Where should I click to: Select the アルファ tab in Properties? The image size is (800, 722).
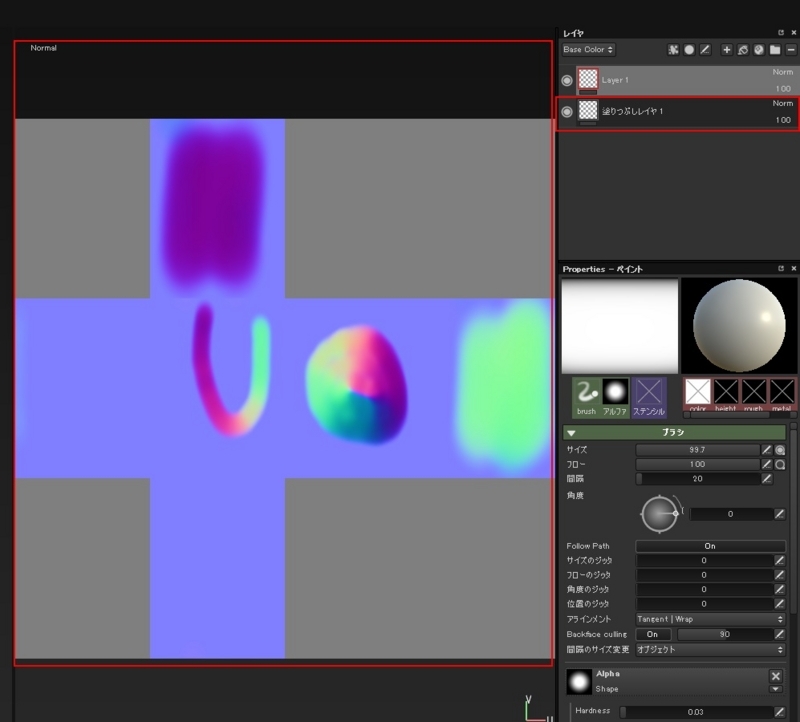pyautogui.click(x=615, y=397)
